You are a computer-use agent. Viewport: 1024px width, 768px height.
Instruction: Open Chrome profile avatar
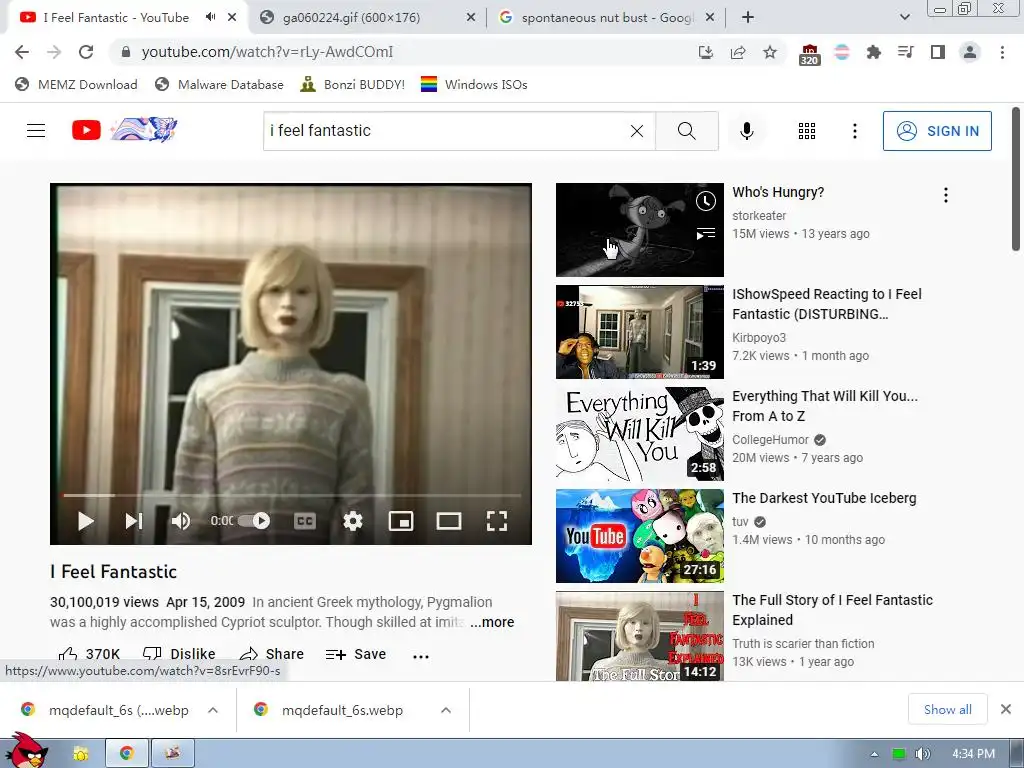tap(970, 52)
